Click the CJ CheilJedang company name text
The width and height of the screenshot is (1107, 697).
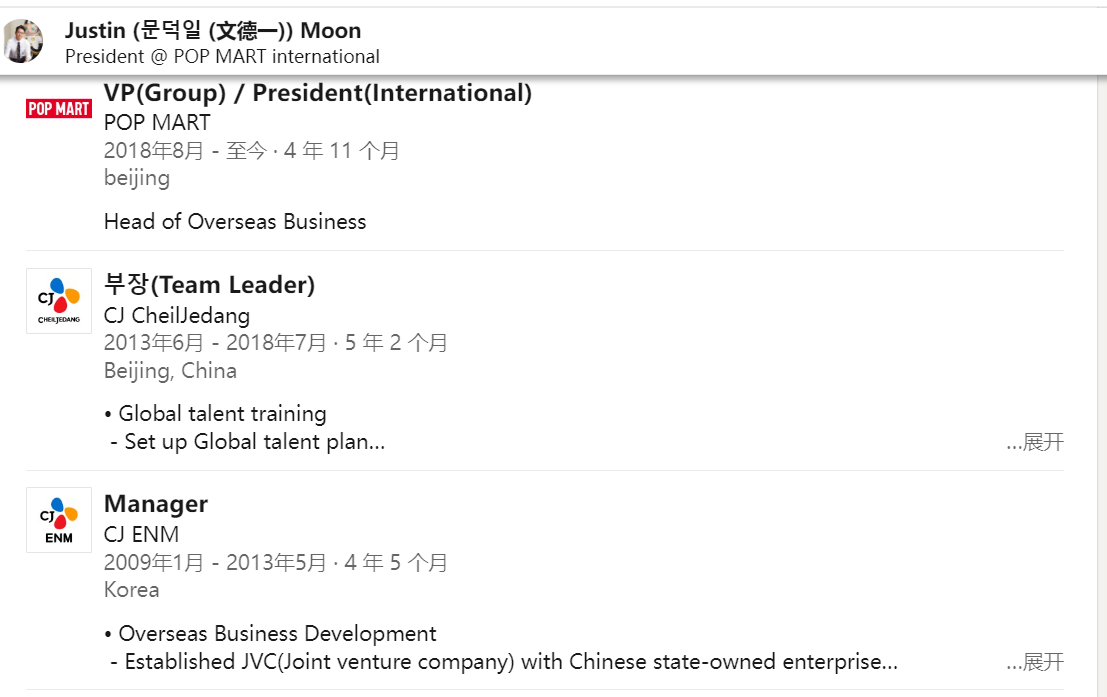[x=177, y=316]
